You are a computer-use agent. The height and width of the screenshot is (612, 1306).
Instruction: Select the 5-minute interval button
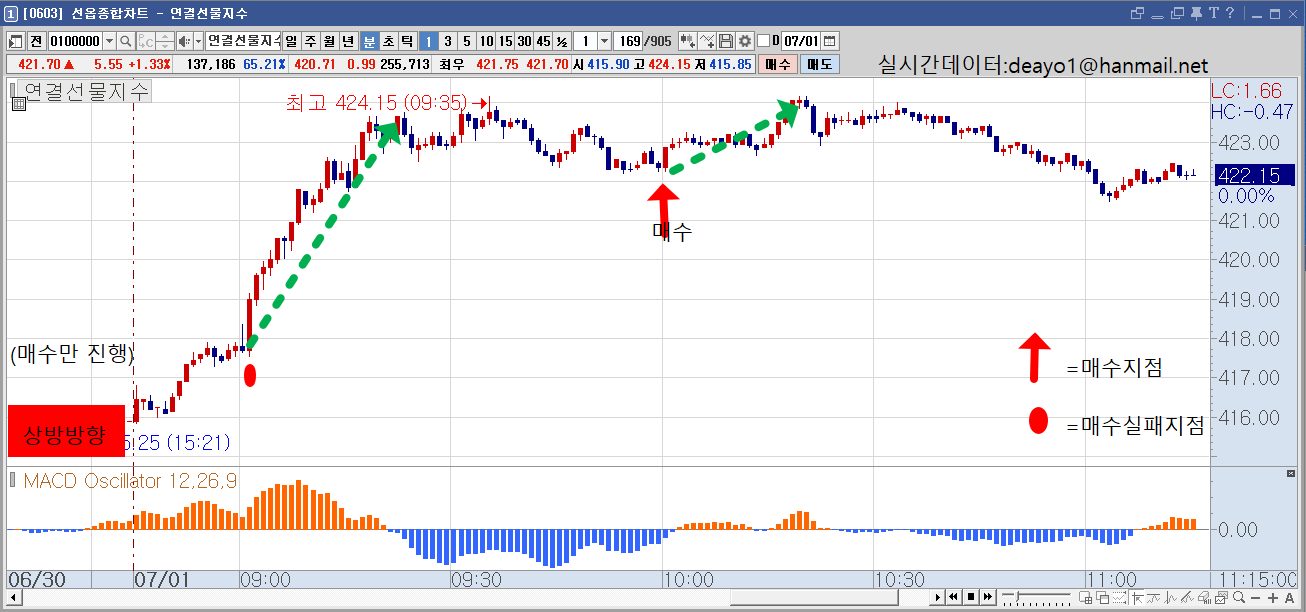[x=466, y=41]
